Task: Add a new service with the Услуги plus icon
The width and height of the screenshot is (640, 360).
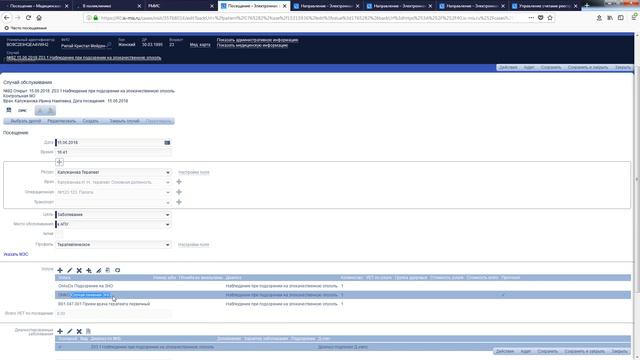Action: point(60,270)
